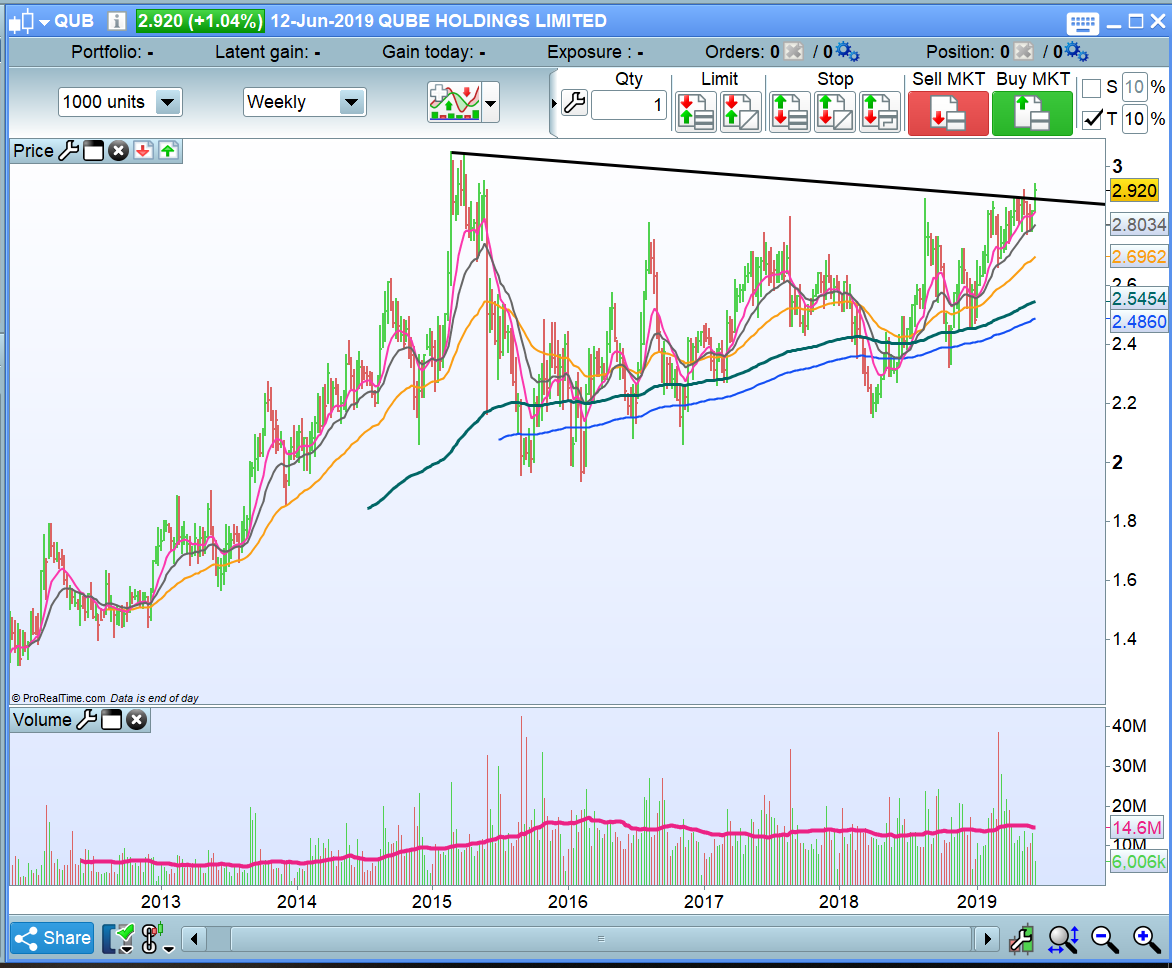Click the 2.6962 orange average value label
The width and height of the screenshot is (1172, 968).
1138,257
